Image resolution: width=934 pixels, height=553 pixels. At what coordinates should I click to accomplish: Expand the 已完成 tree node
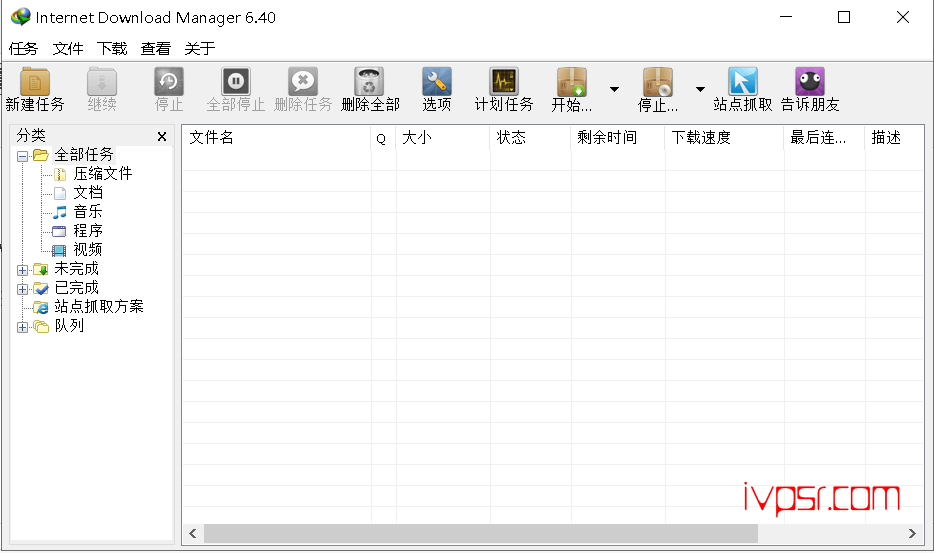23,289
